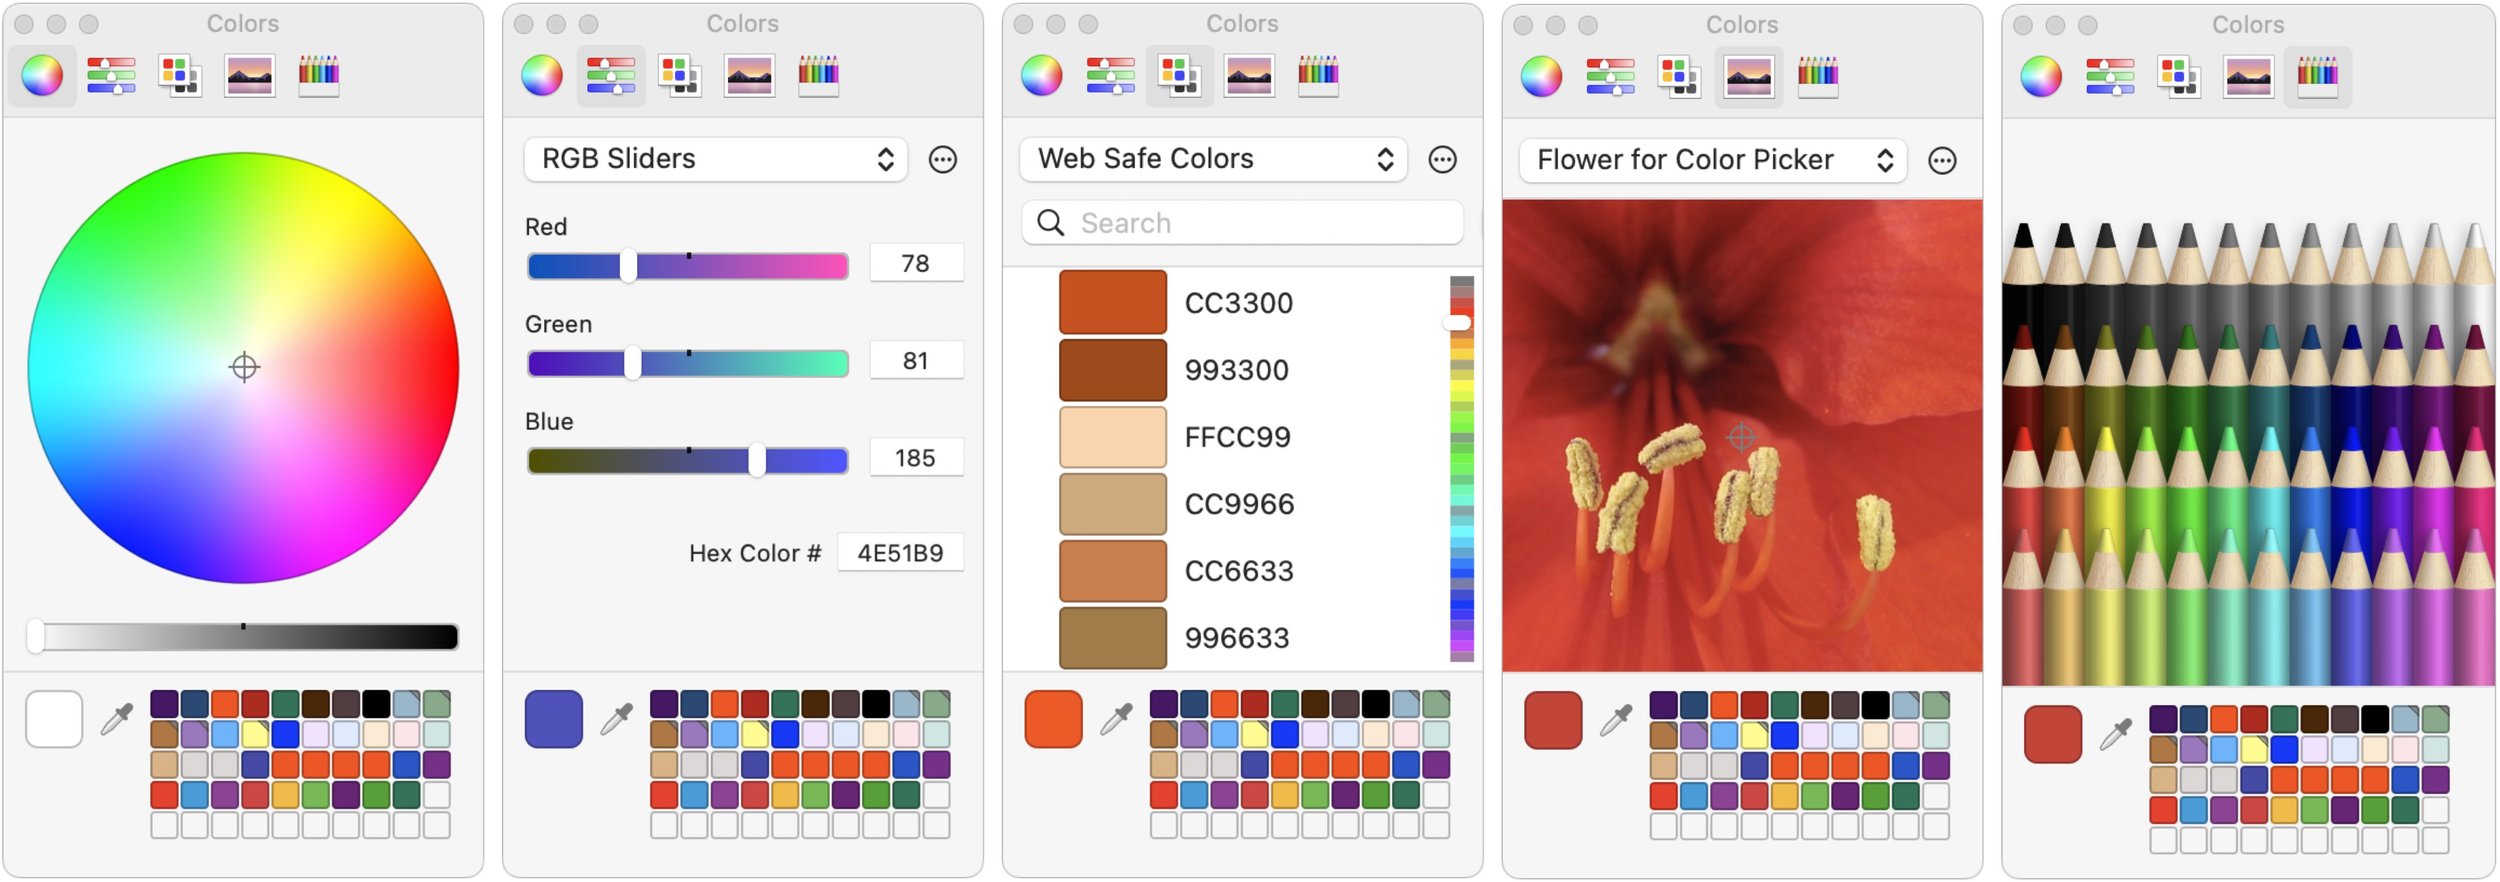This screenshot has height=882, width=2500.
Task: Focus the Search field in the Web Safe Colors window
Action: [1243, 223]
